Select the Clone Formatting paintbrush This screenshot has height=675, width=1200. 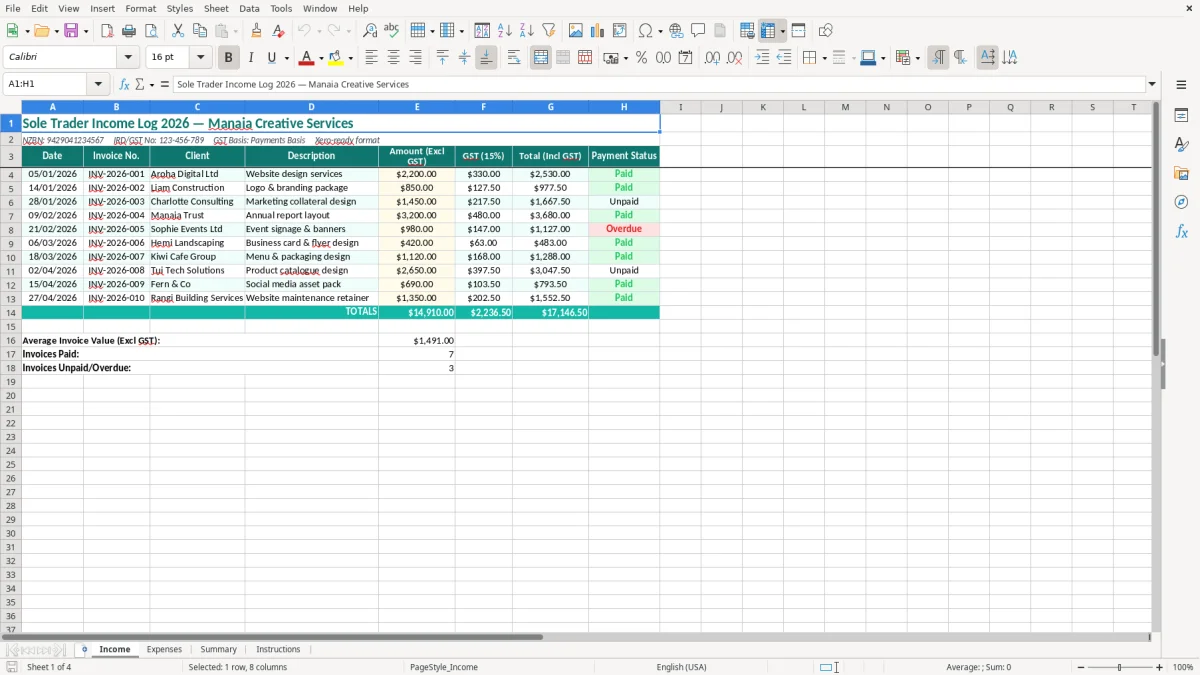(x=256, y=31)
